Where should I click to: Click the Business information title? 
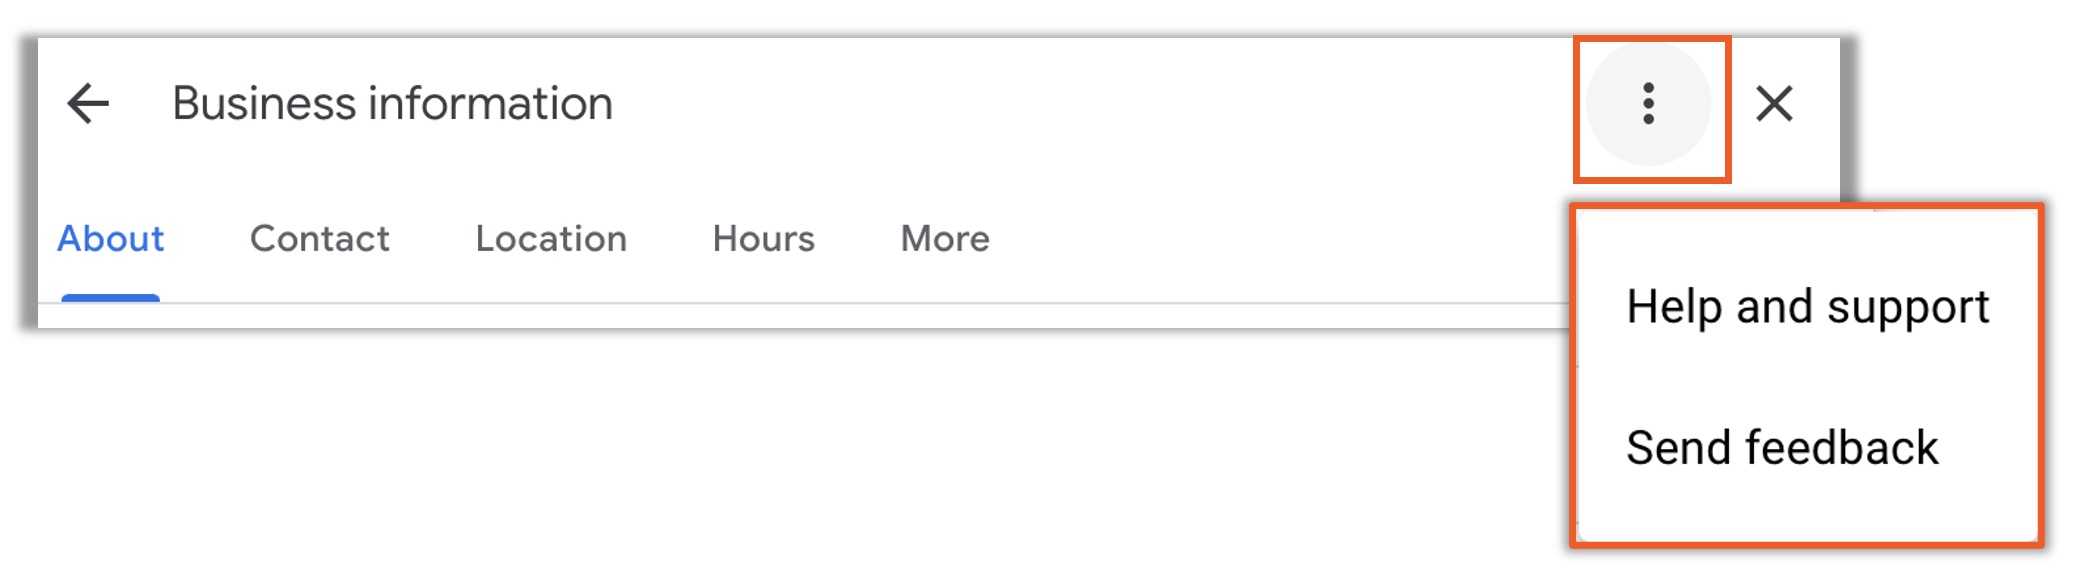point(392,103)
